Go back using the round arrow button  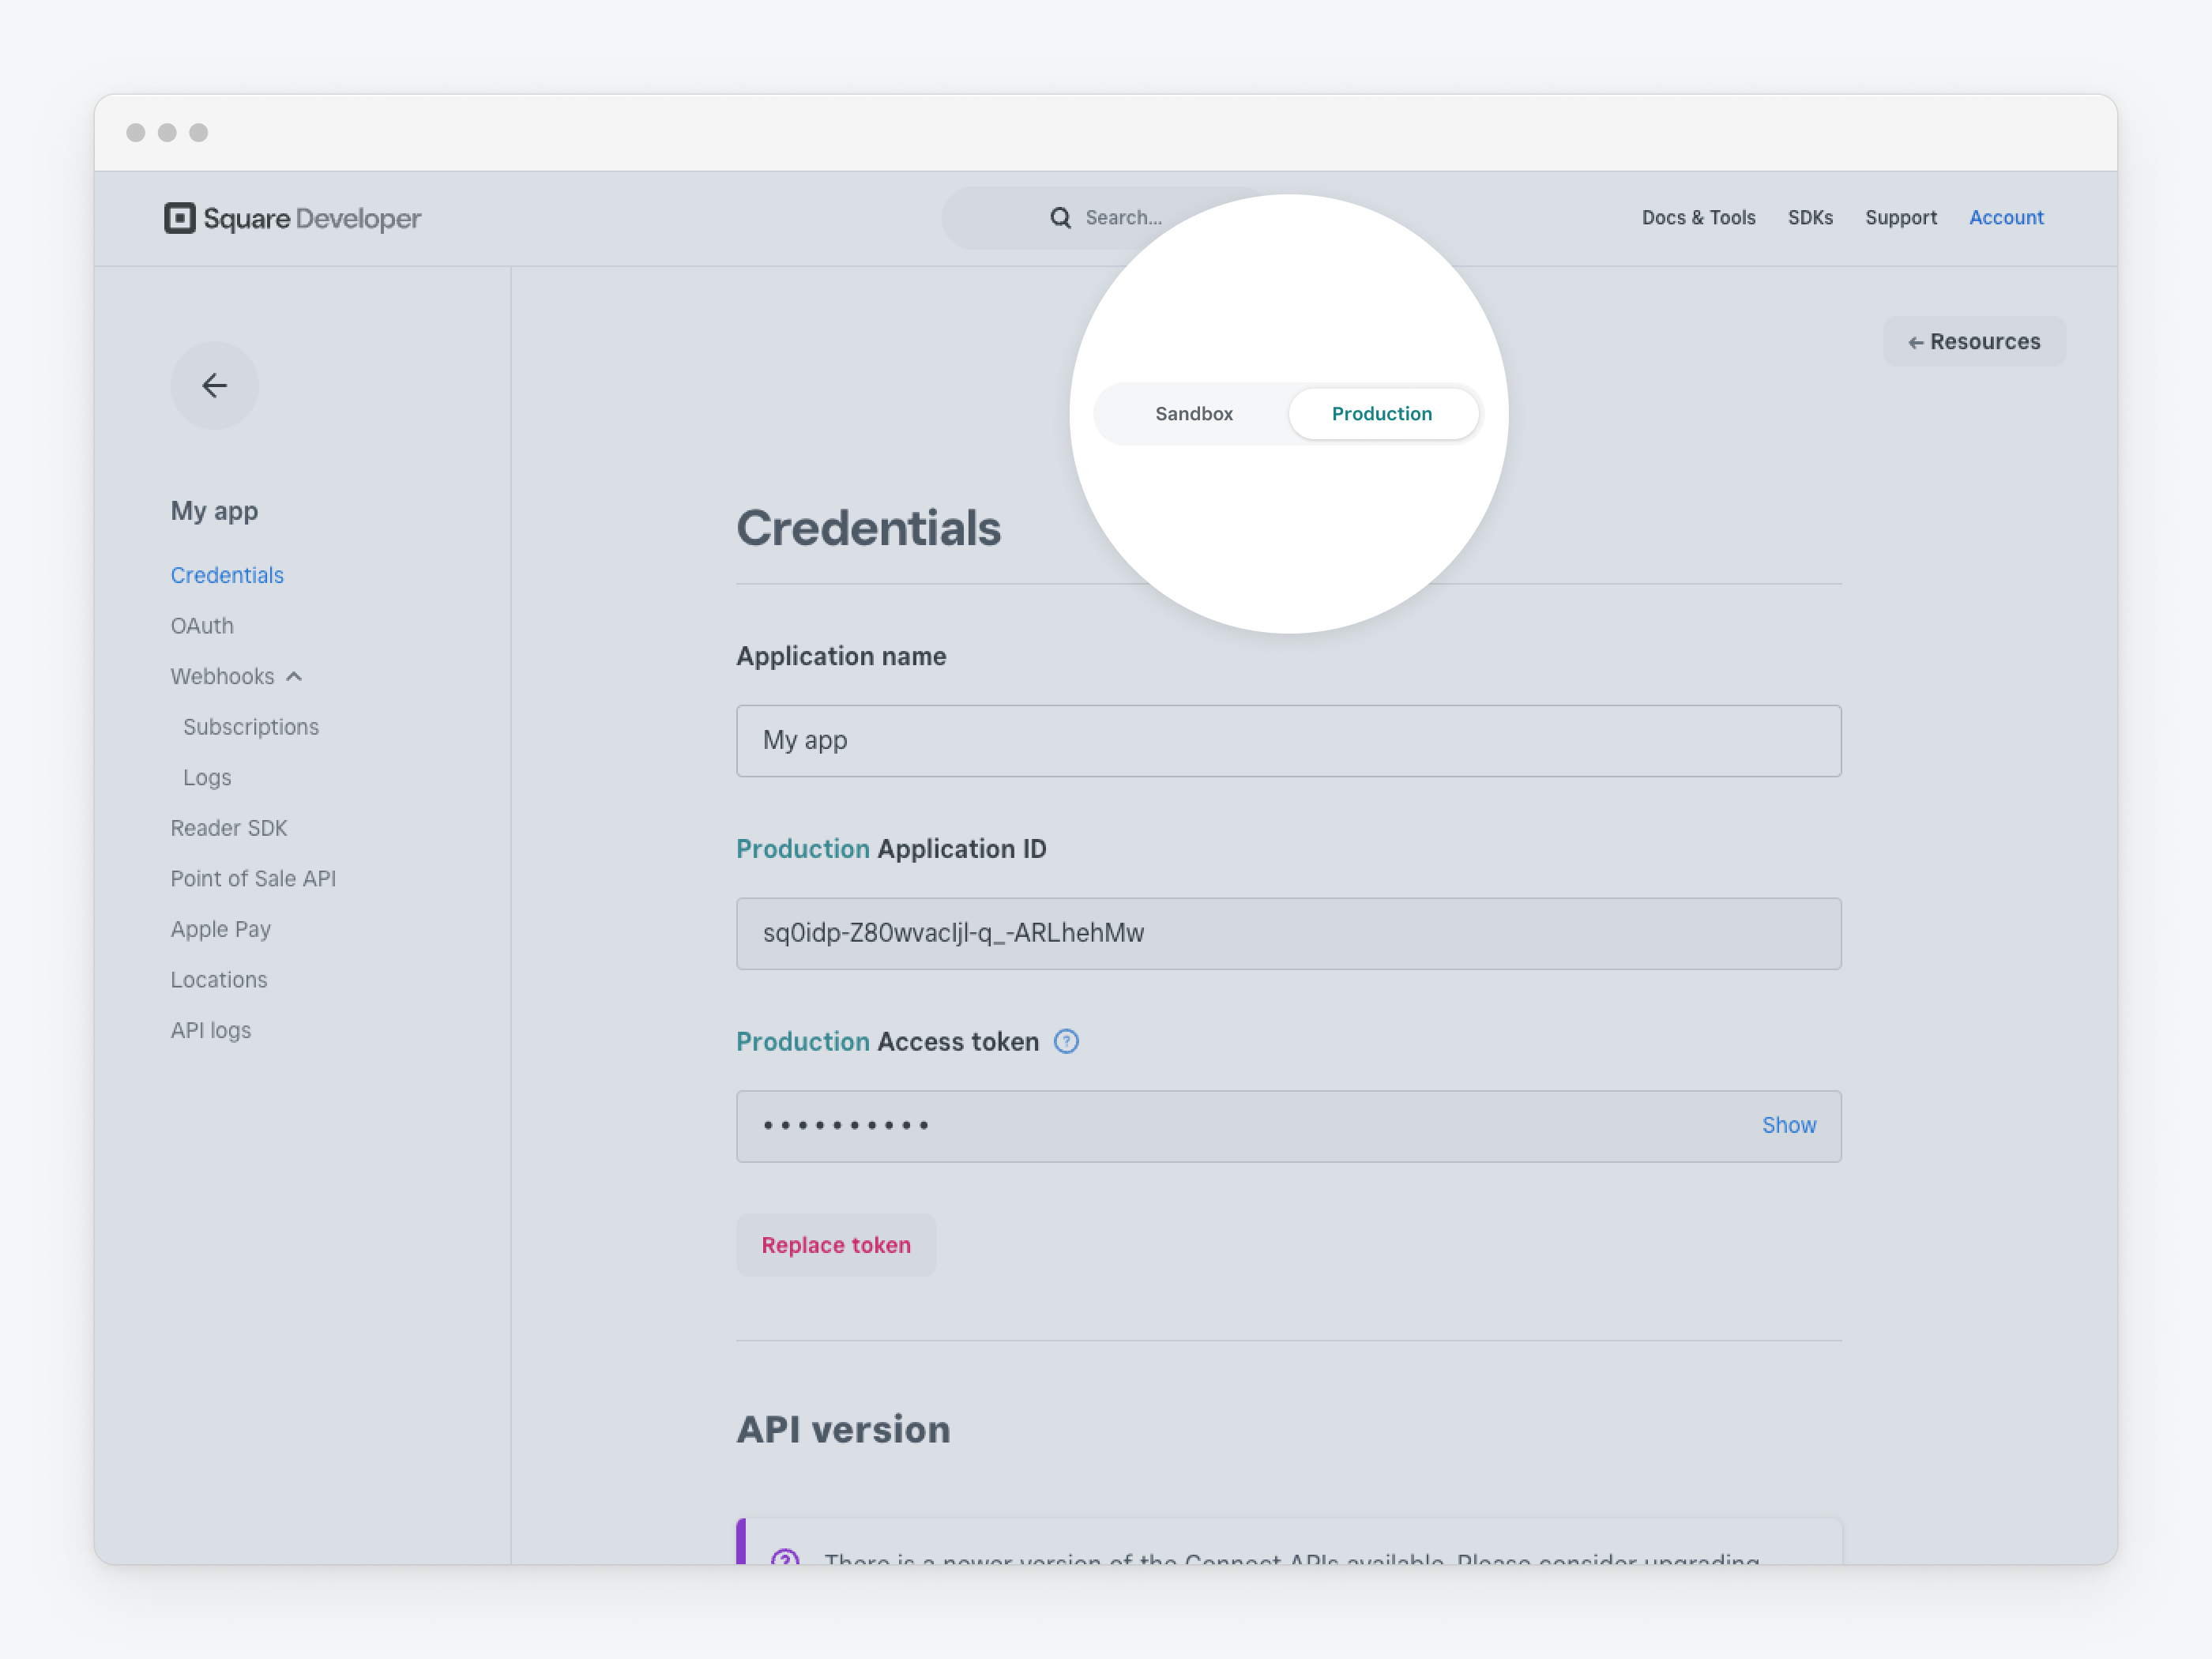click(214, 386)
